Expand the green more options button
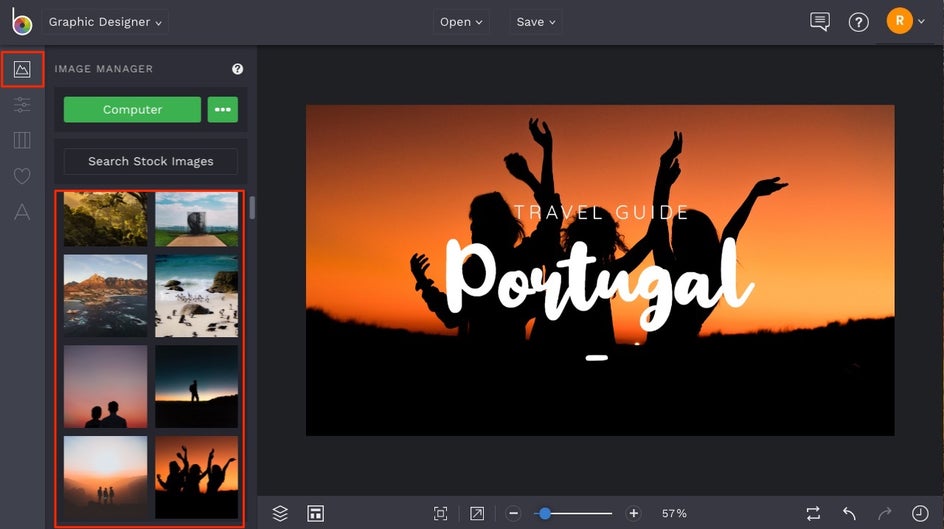Image resolution: width=944 pixels, height=529 pixels. (x=223, y=110)
